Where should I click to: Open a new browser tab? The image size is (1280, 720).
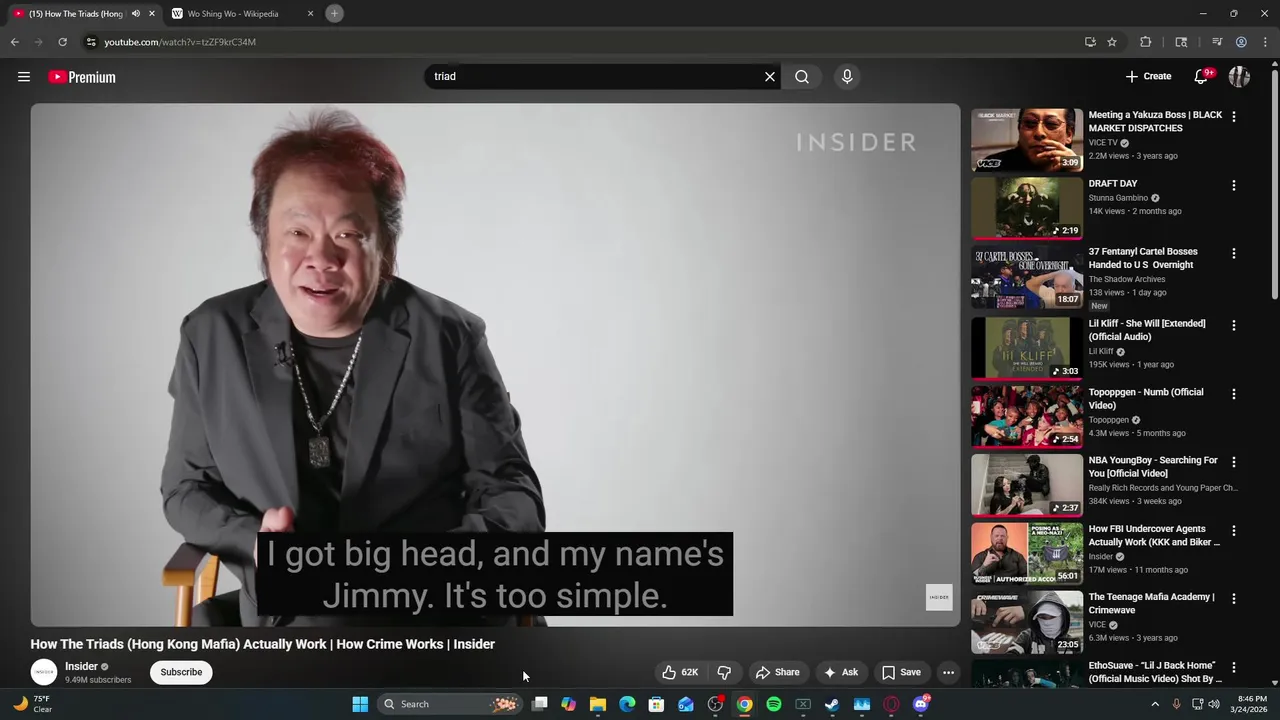coord(335,13)
